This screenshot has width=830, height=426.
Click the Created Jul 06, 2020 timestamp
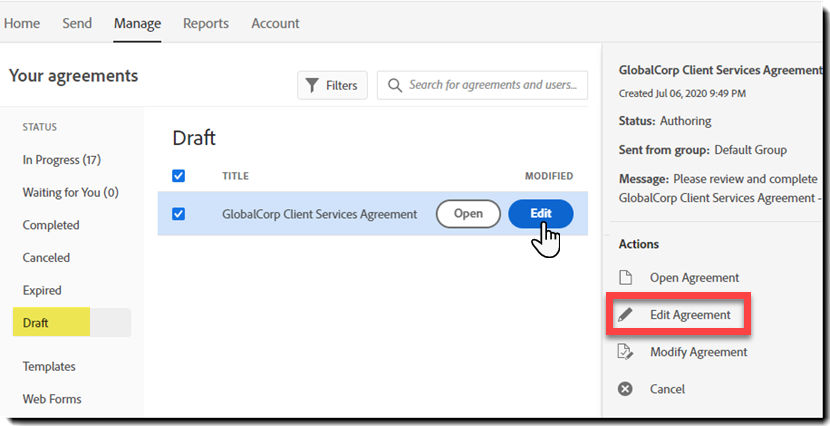(682, 94)
